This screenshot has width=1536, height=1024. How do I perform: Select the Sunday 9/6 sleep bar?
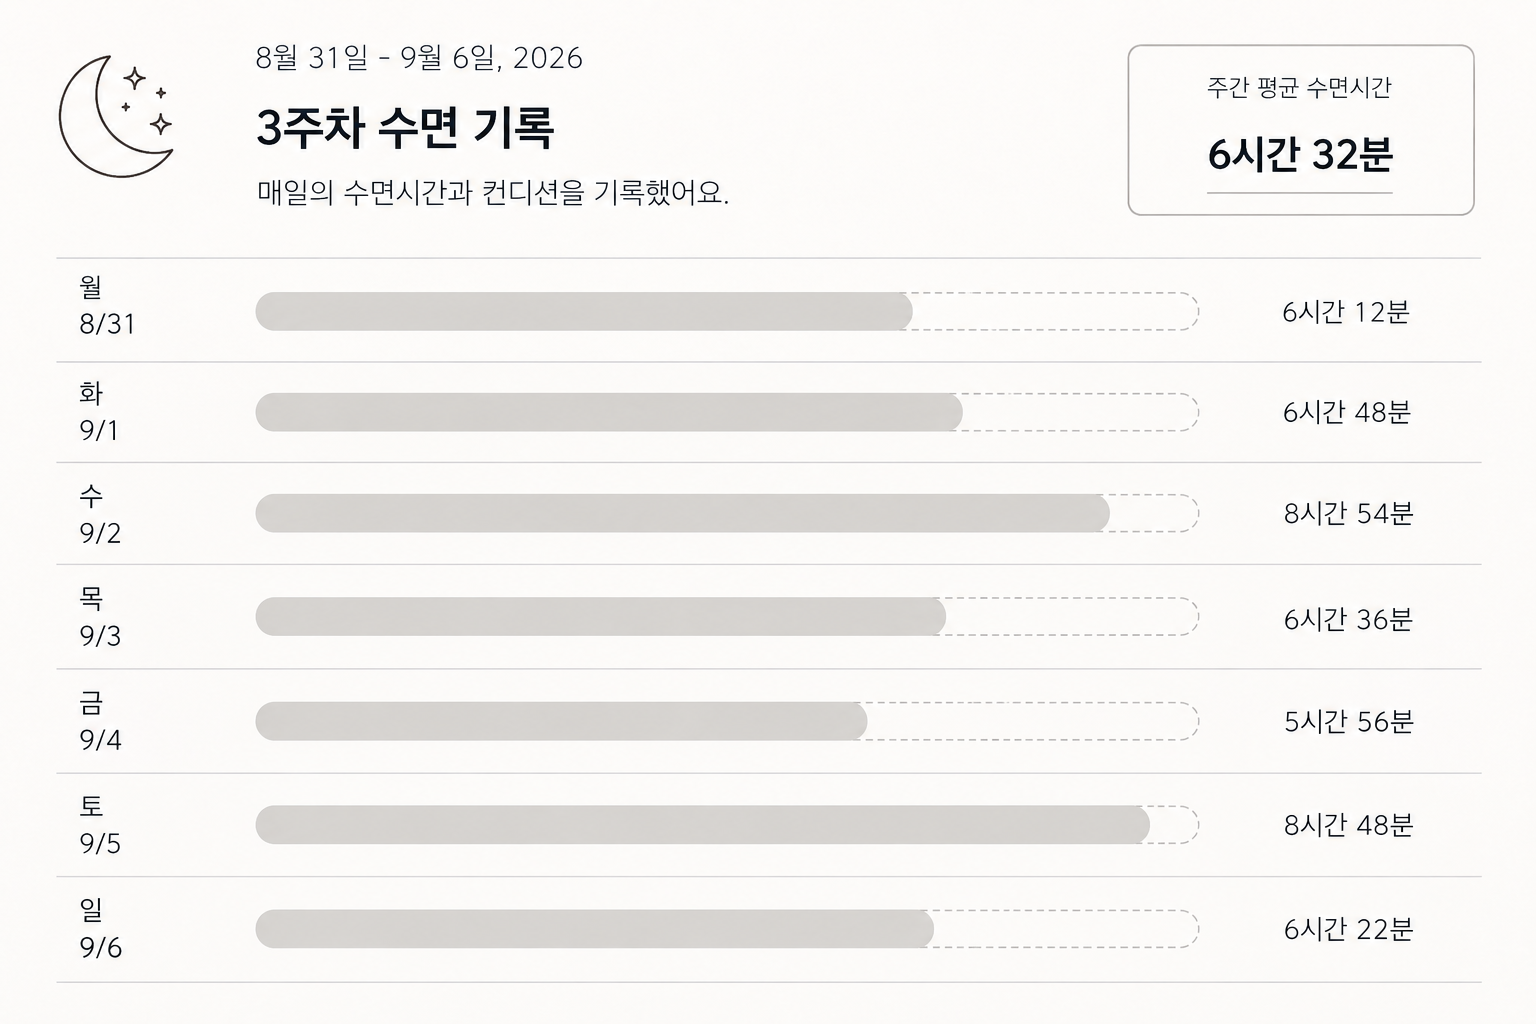click(727, 929)
